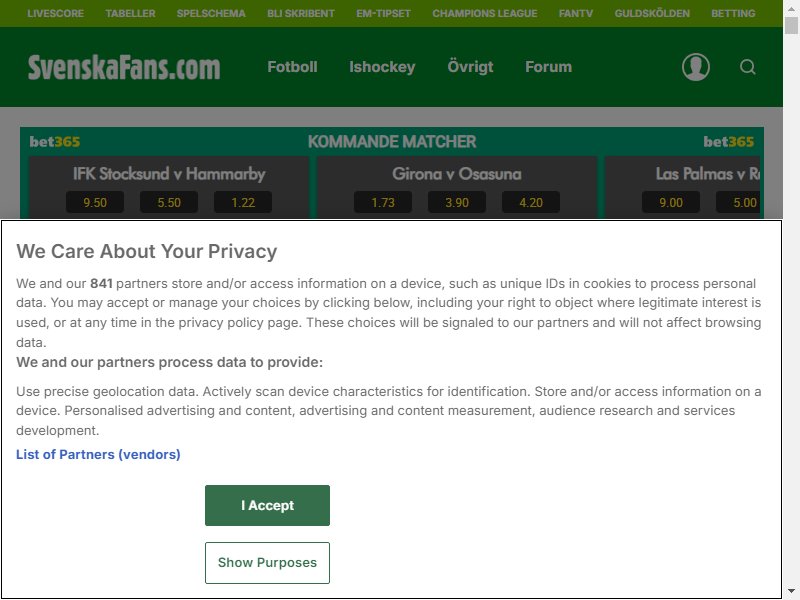The image size is (800, 600).
Task: Open FanTV in top bar
Action: pos(576,13)
